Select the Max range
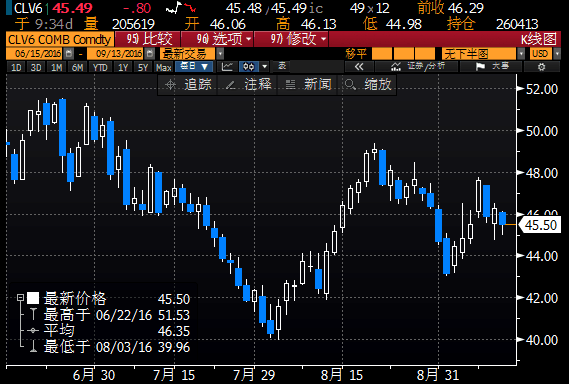The image size is (569, 384). click(164, 67)
